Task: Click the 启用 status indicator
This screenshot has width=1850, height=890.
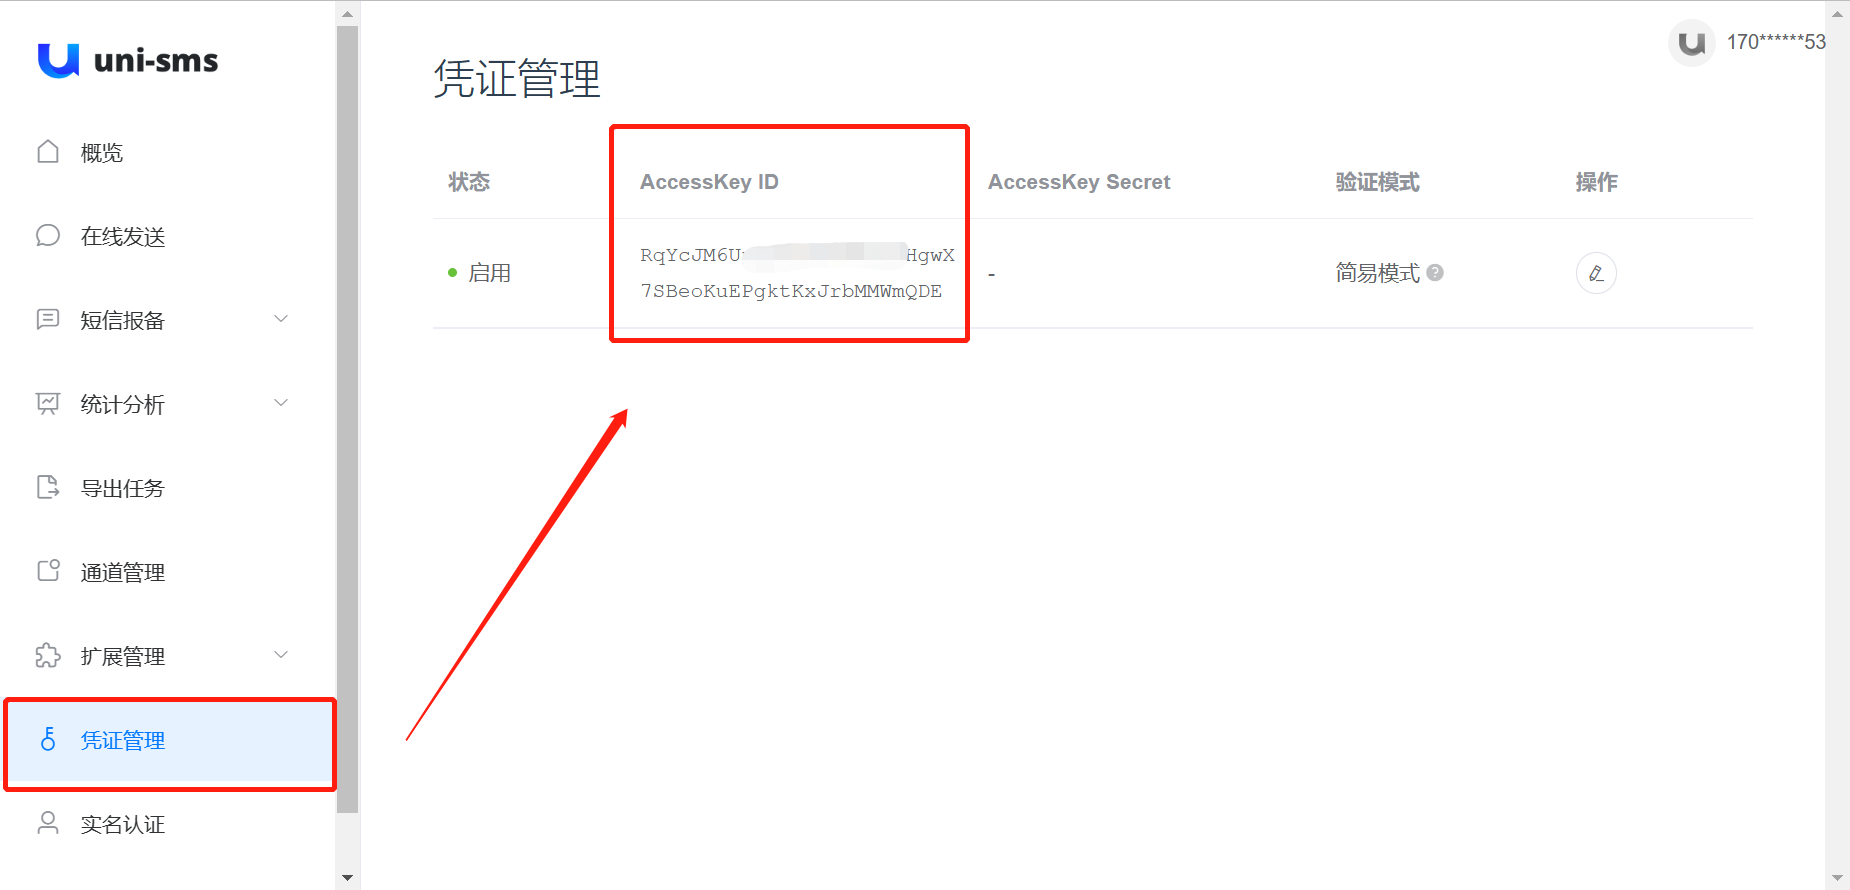Action: point(480,273)
